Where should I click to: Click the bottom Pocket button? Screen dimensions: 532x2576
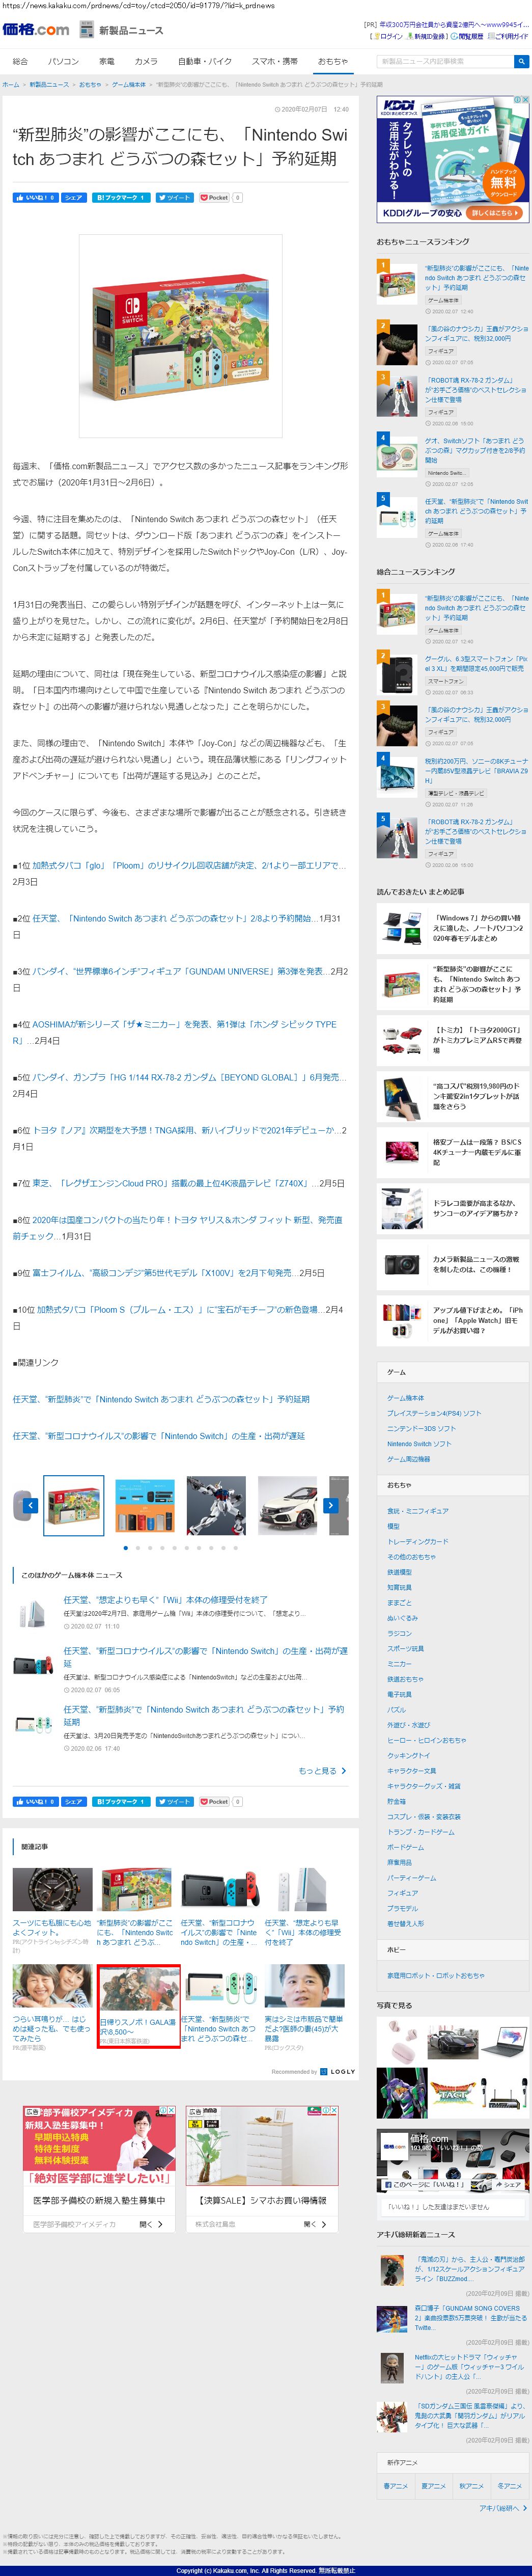(214, 1801)
